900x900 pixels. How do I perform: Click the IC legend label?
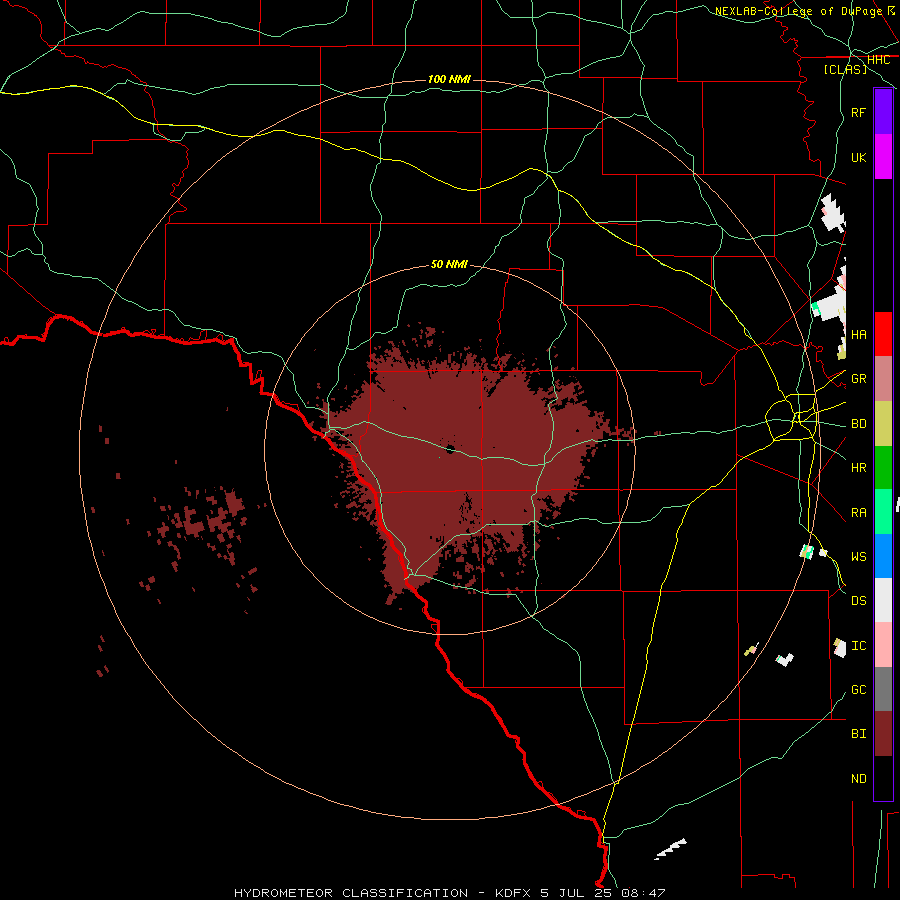(858, 646)
